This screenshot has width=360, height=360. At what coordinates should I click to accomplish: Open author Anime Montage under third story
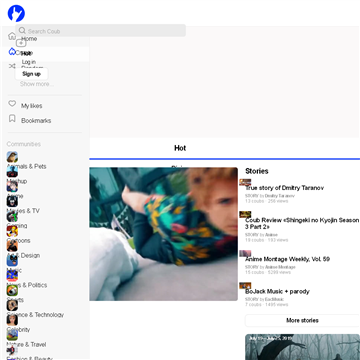[x=280, y=267]
